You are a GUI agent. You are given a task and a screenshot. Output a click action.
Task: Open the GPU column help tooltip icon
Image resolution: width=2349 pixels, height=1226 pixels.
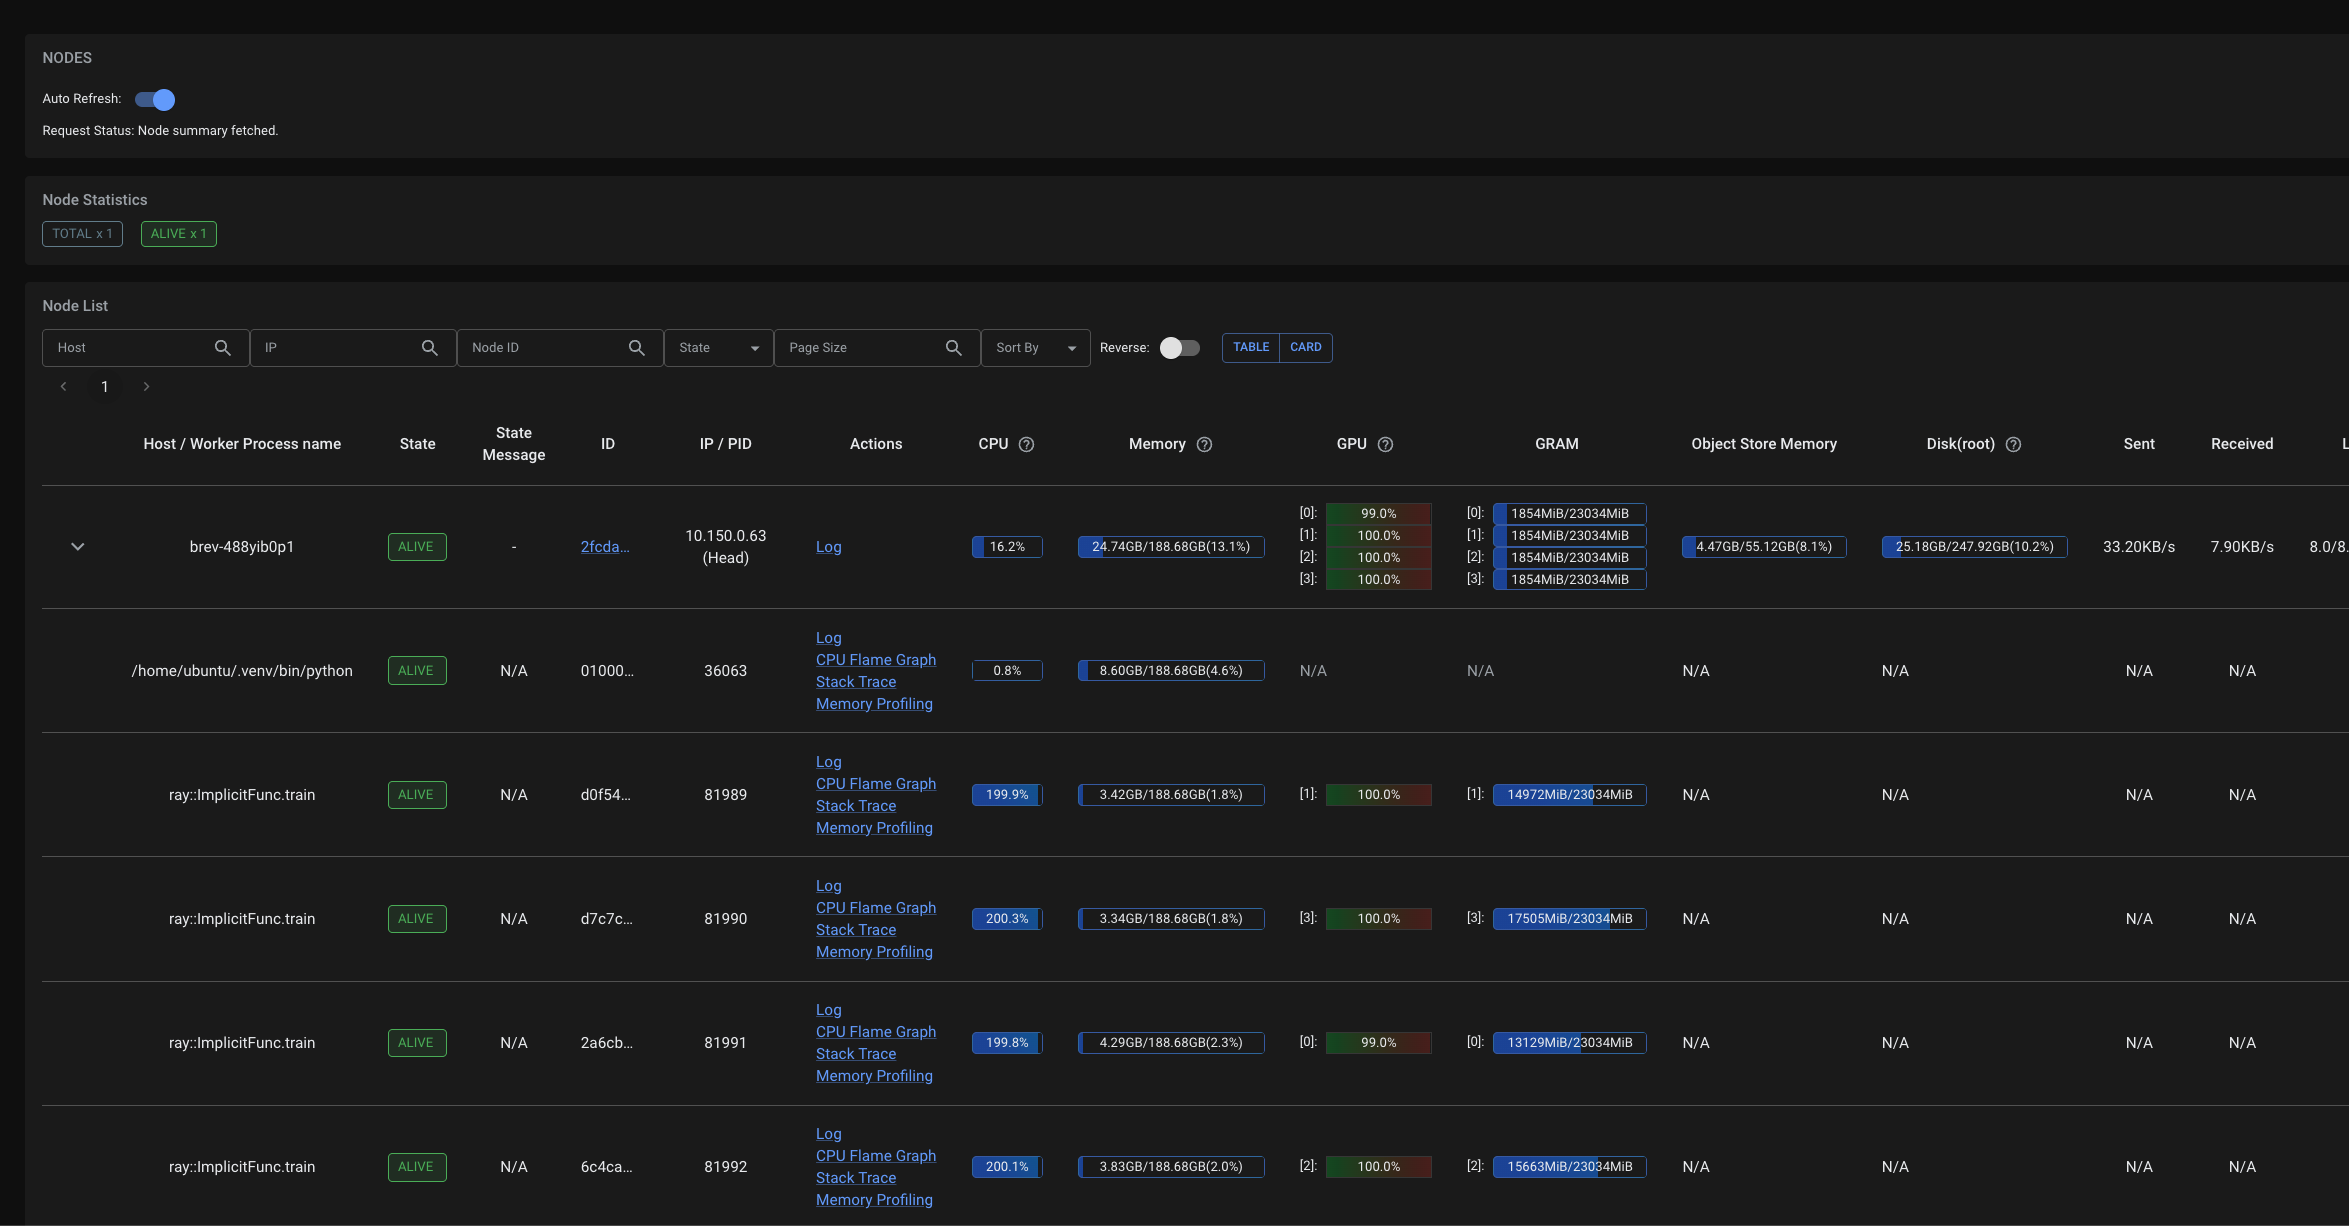tap(1386, 444)
